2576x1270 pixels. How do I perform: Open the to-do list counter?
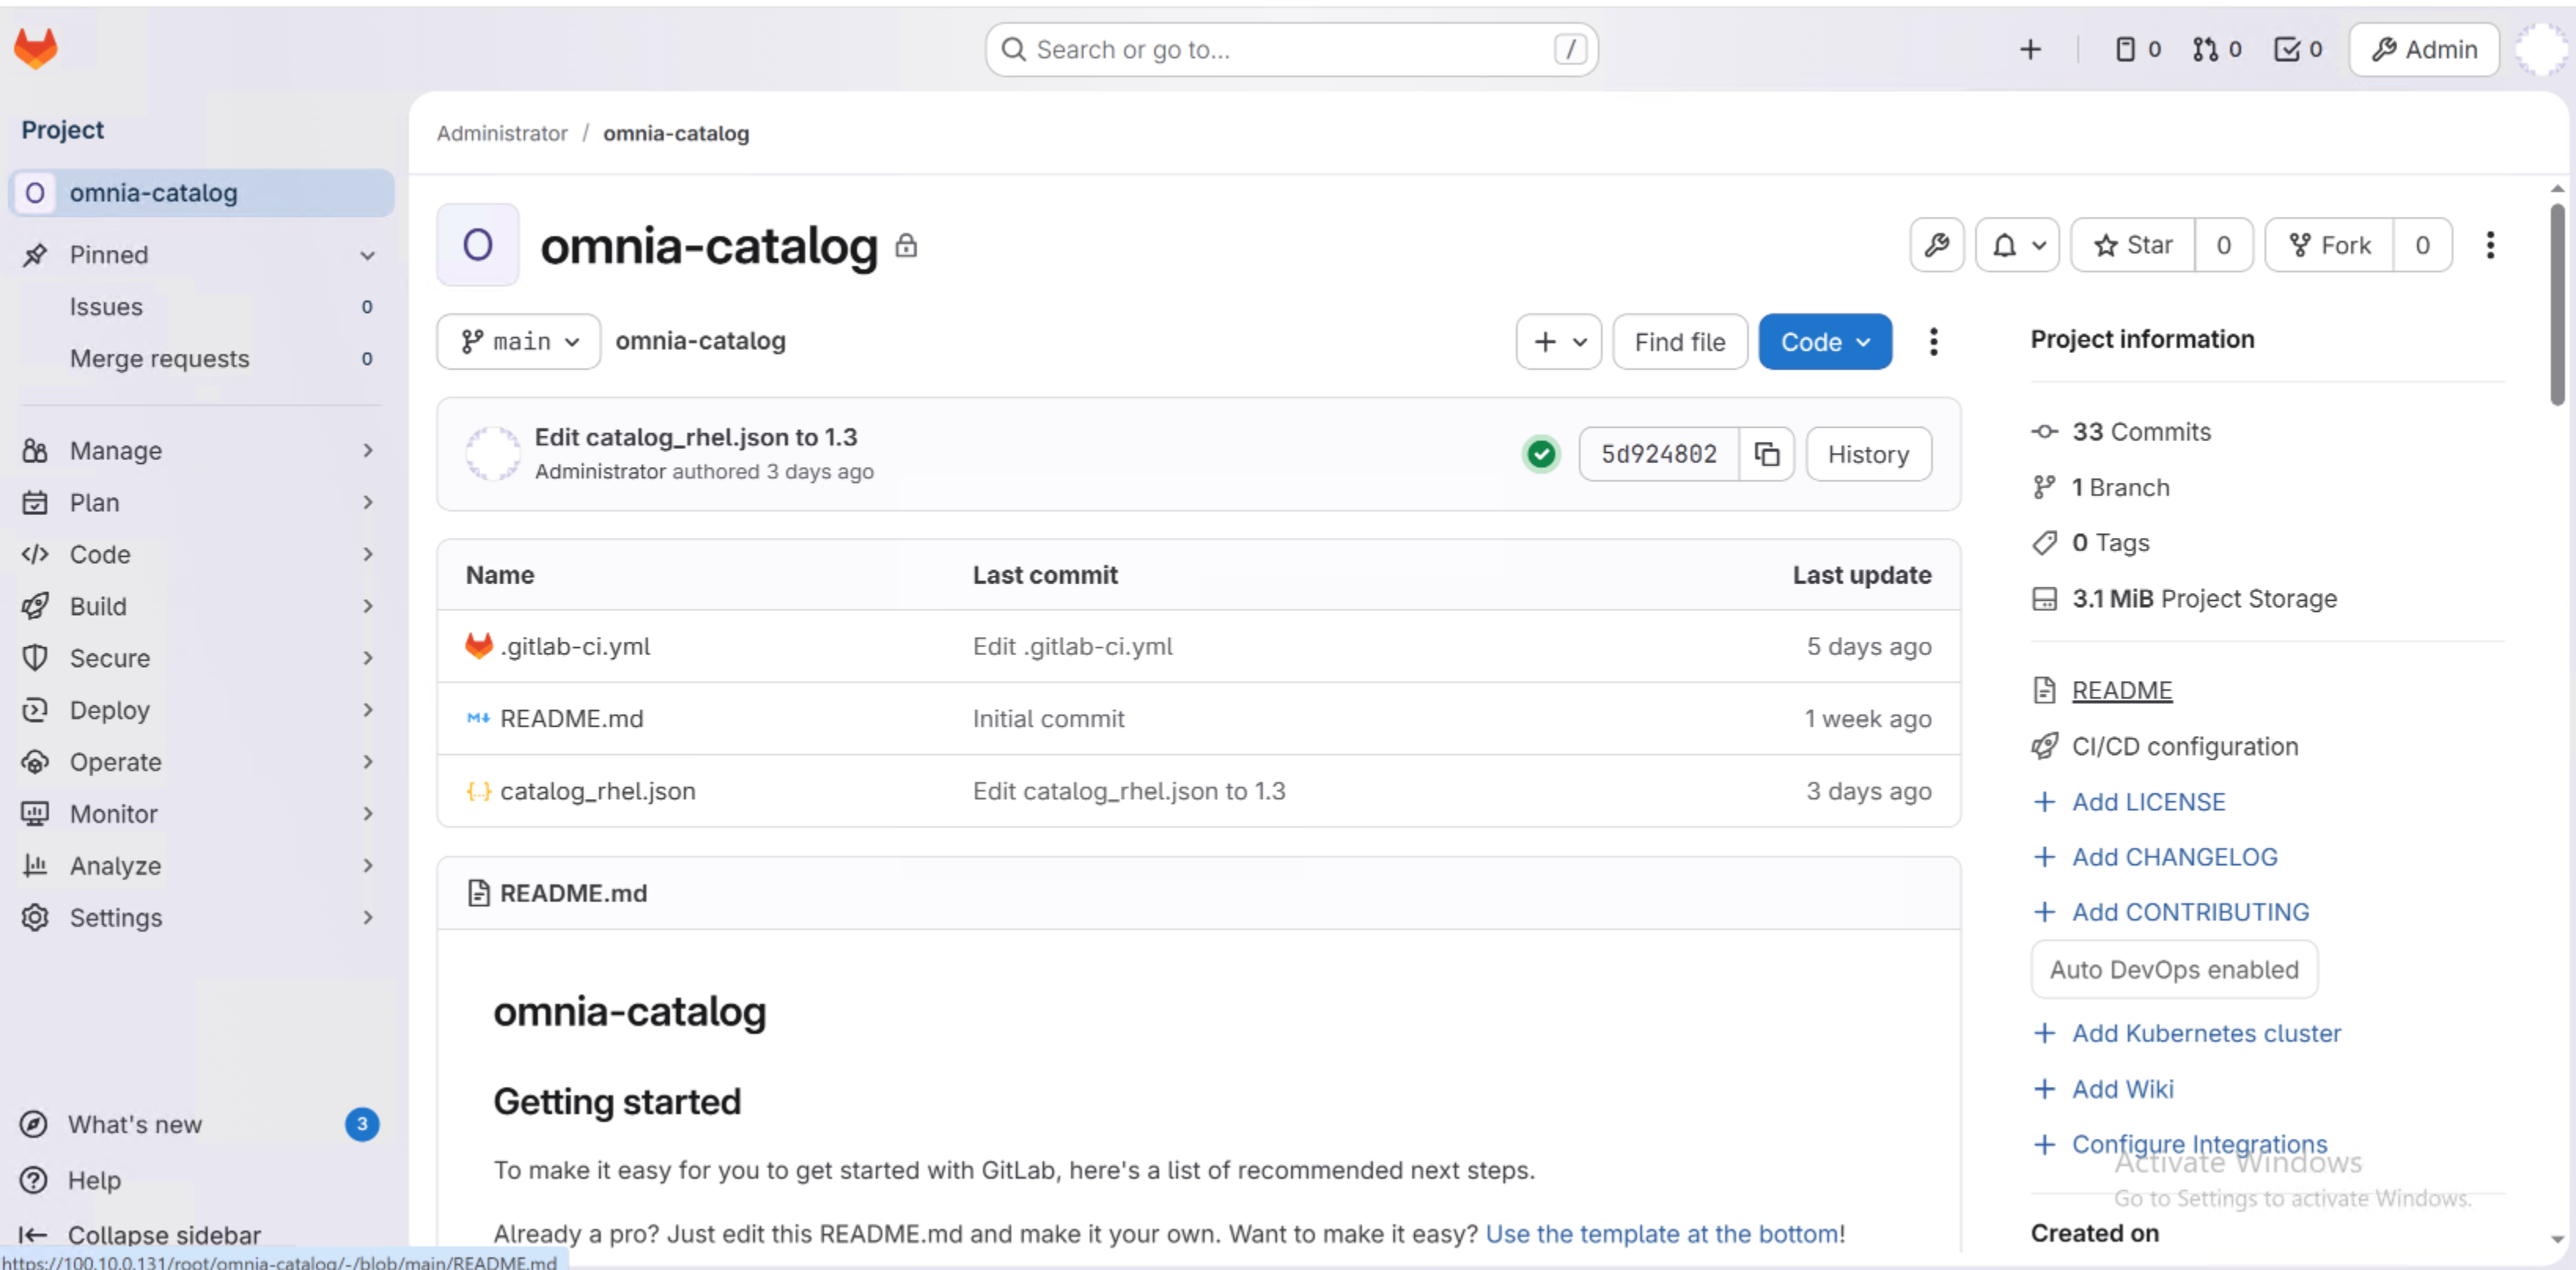coord(2298,49)
